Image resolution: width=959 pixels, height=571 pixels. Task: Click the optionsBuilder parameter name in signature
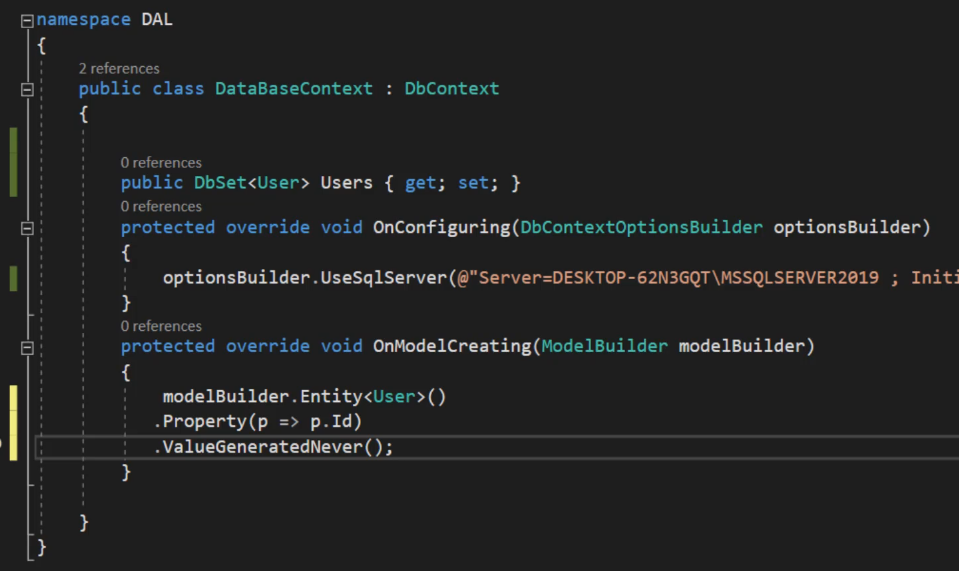pos(847,227)
